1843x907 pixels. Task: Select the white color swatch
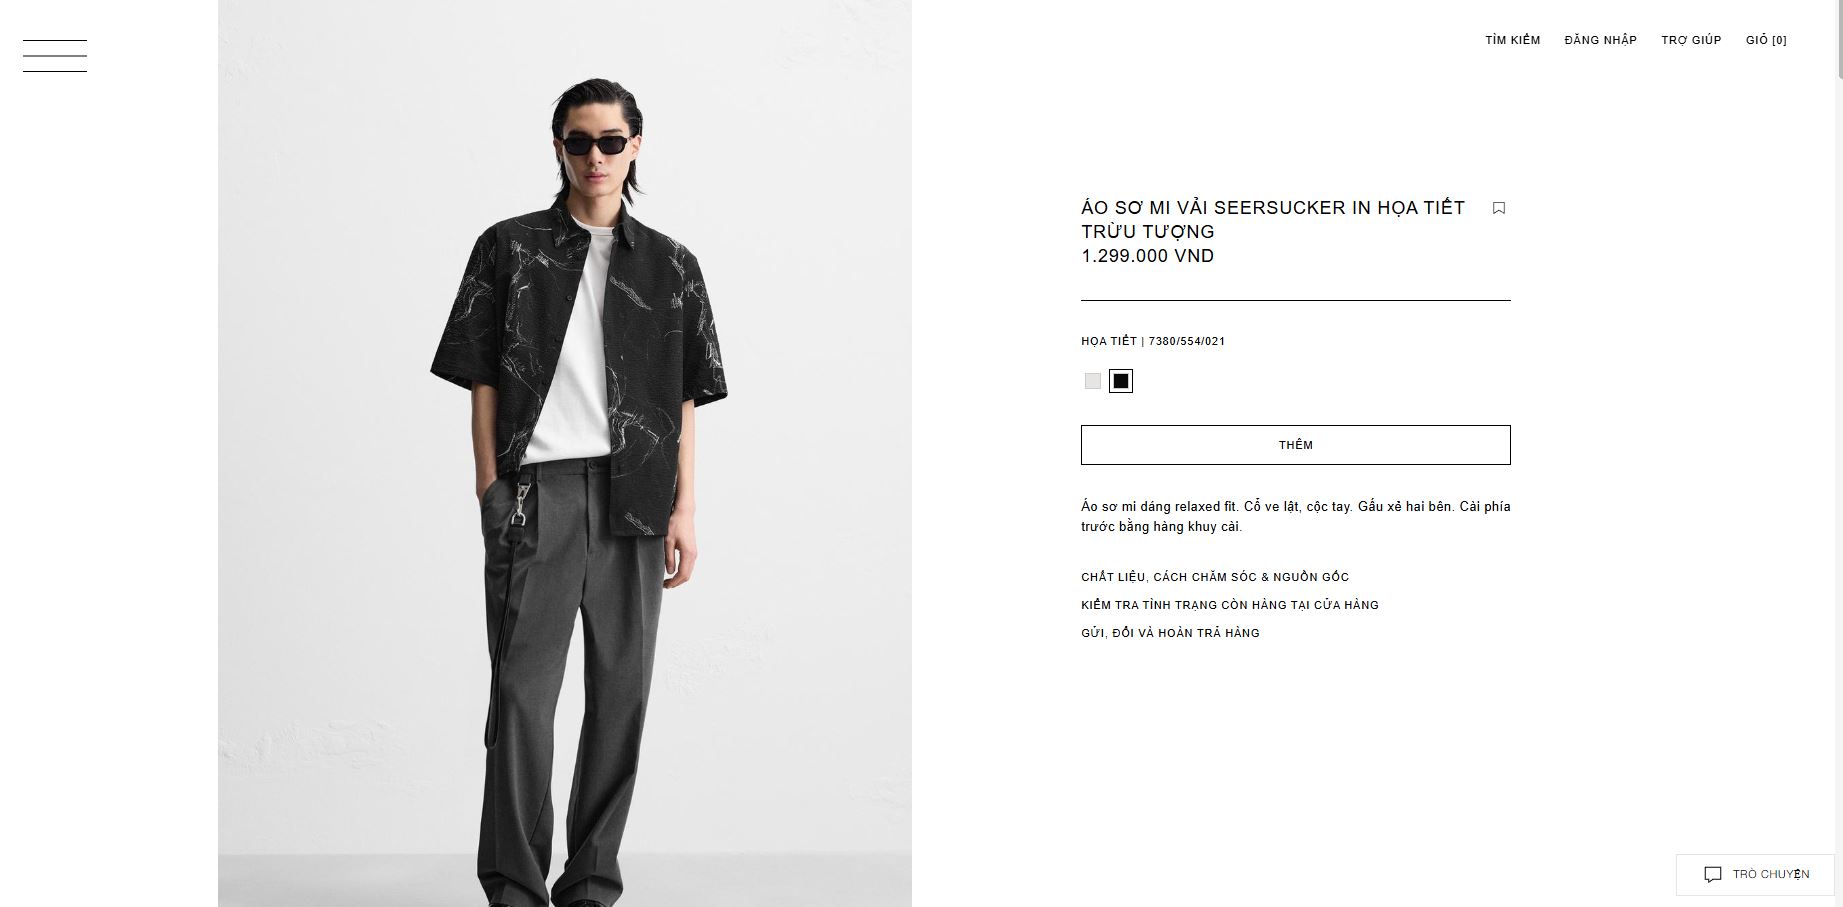pyautogui.click(x=1092, y=381)
